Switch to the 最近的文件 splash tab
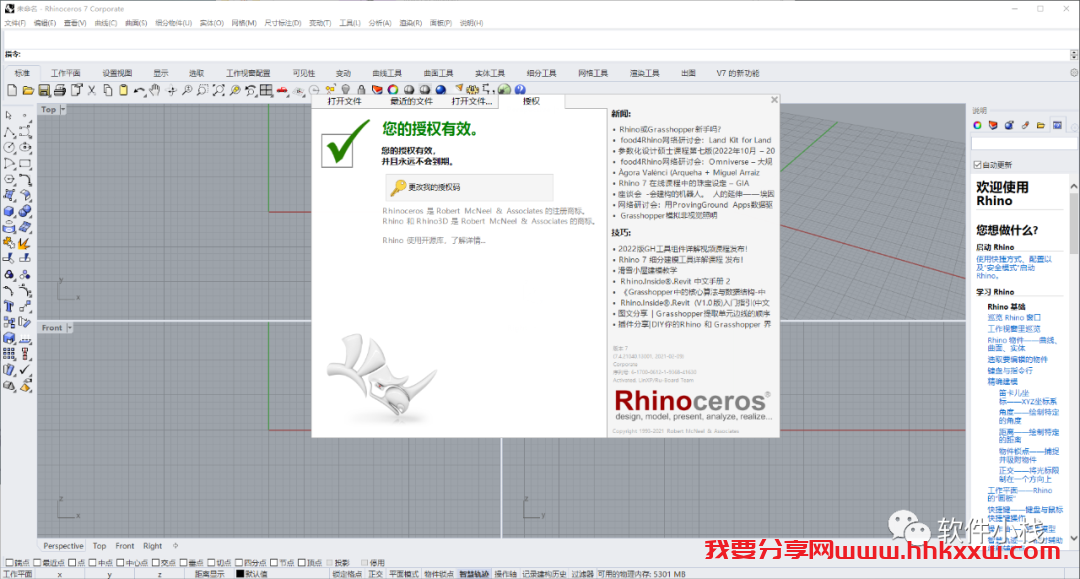Screen dimensions: 1080x579 point(411,101)
